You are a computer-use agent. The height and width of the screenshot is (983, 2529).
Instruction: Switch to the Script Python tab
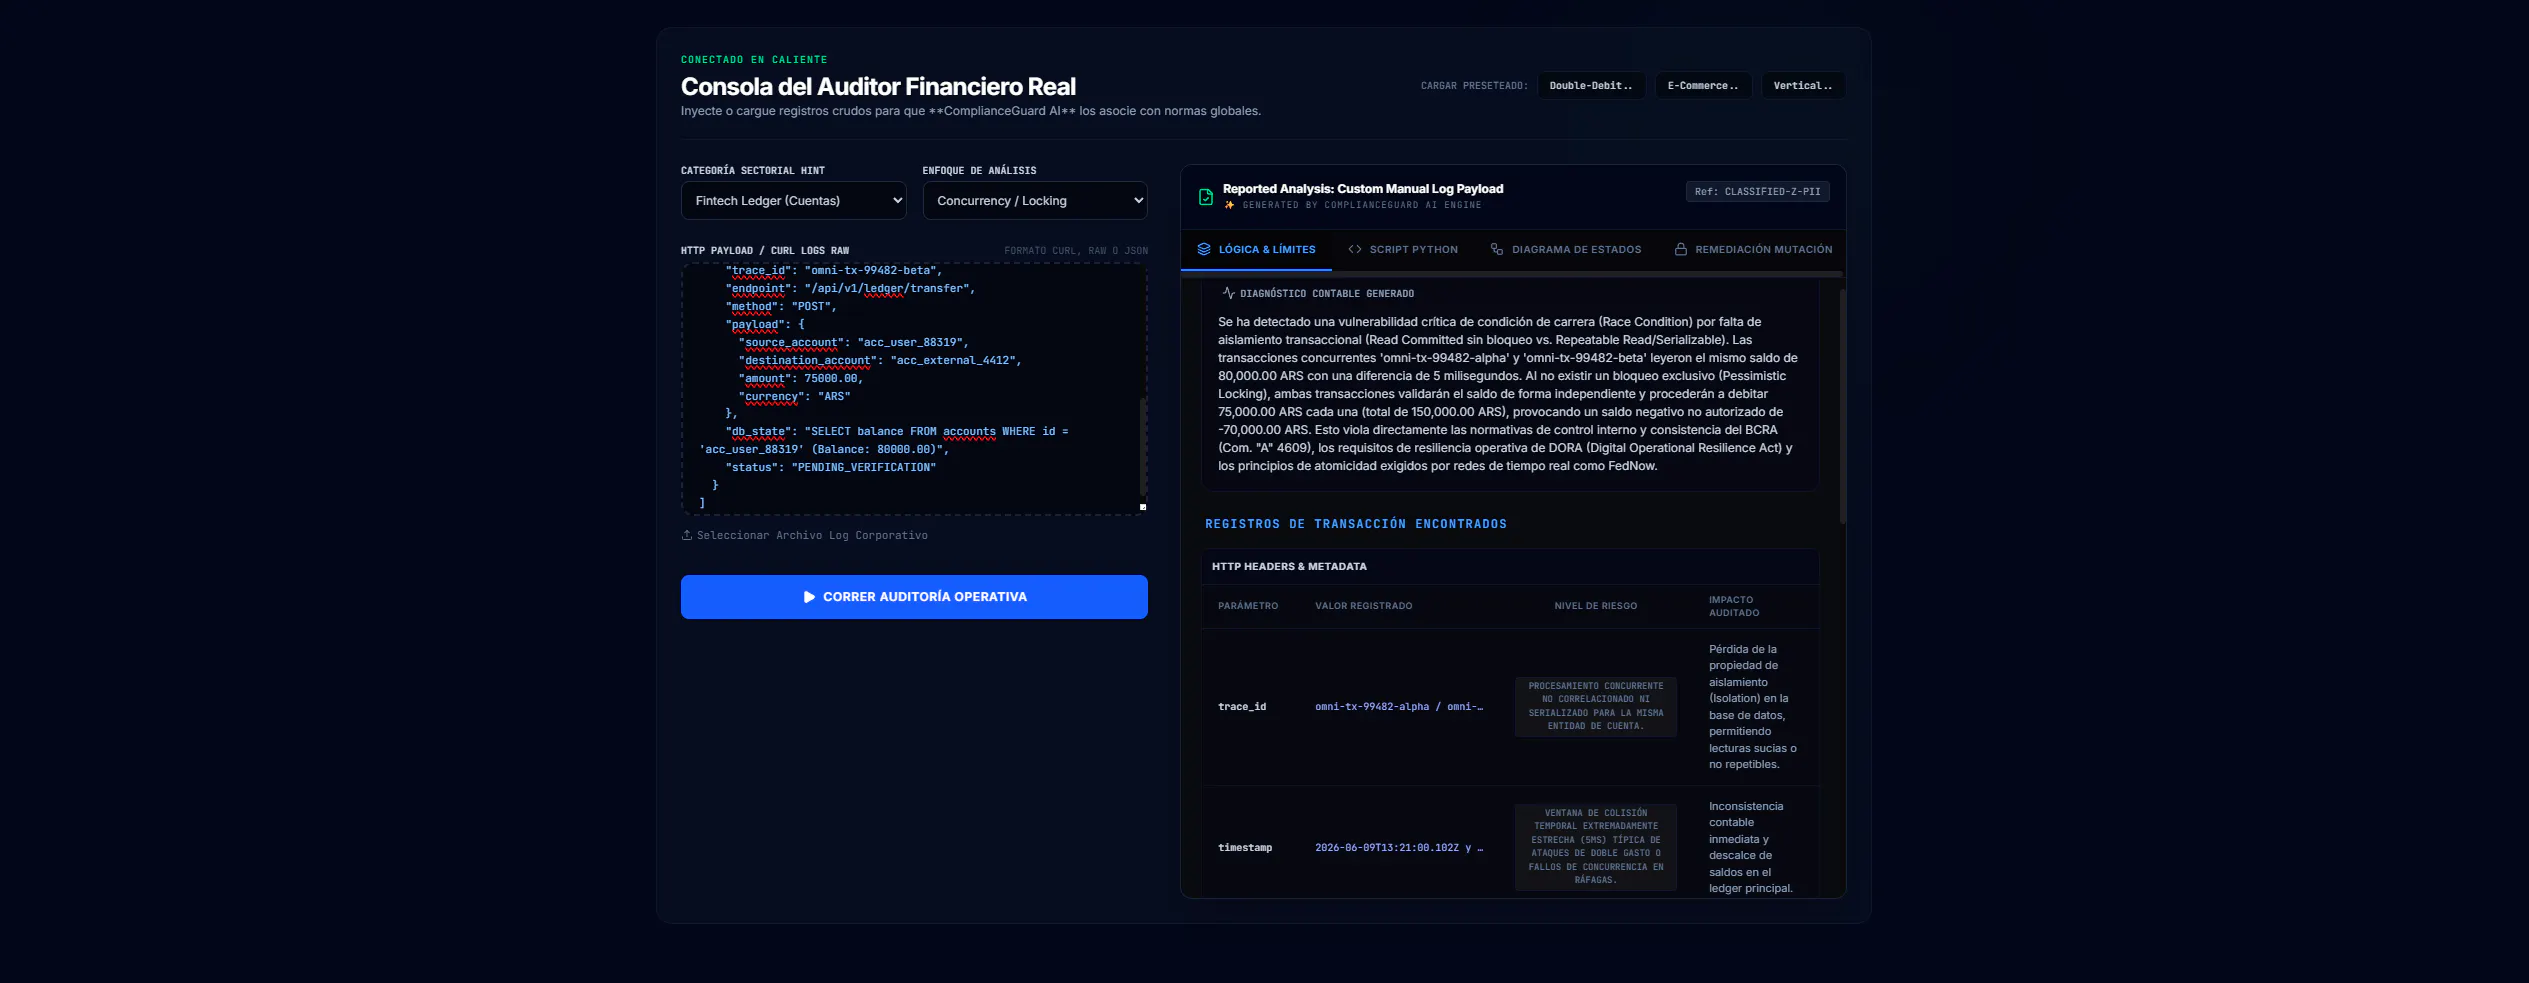pos(1403,249)
